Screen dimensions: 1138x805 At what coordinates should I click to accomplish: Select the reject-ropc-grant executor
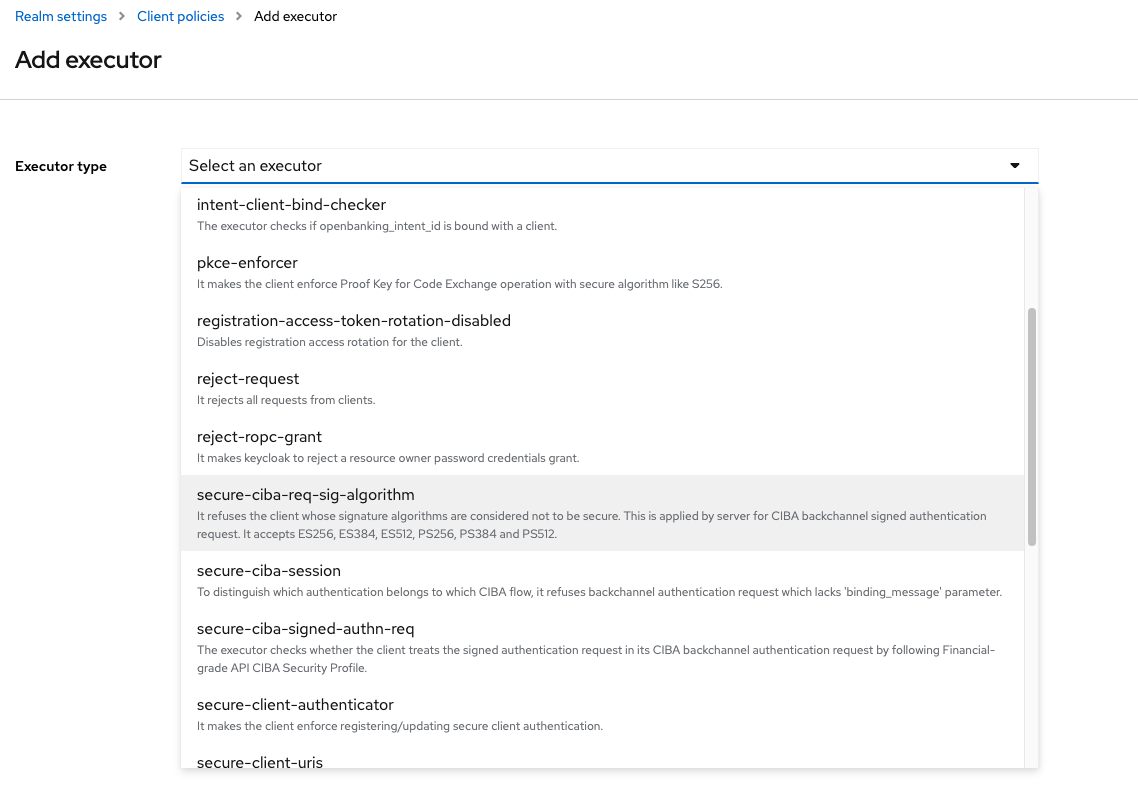pyautogui.click(x=259, y=436)
